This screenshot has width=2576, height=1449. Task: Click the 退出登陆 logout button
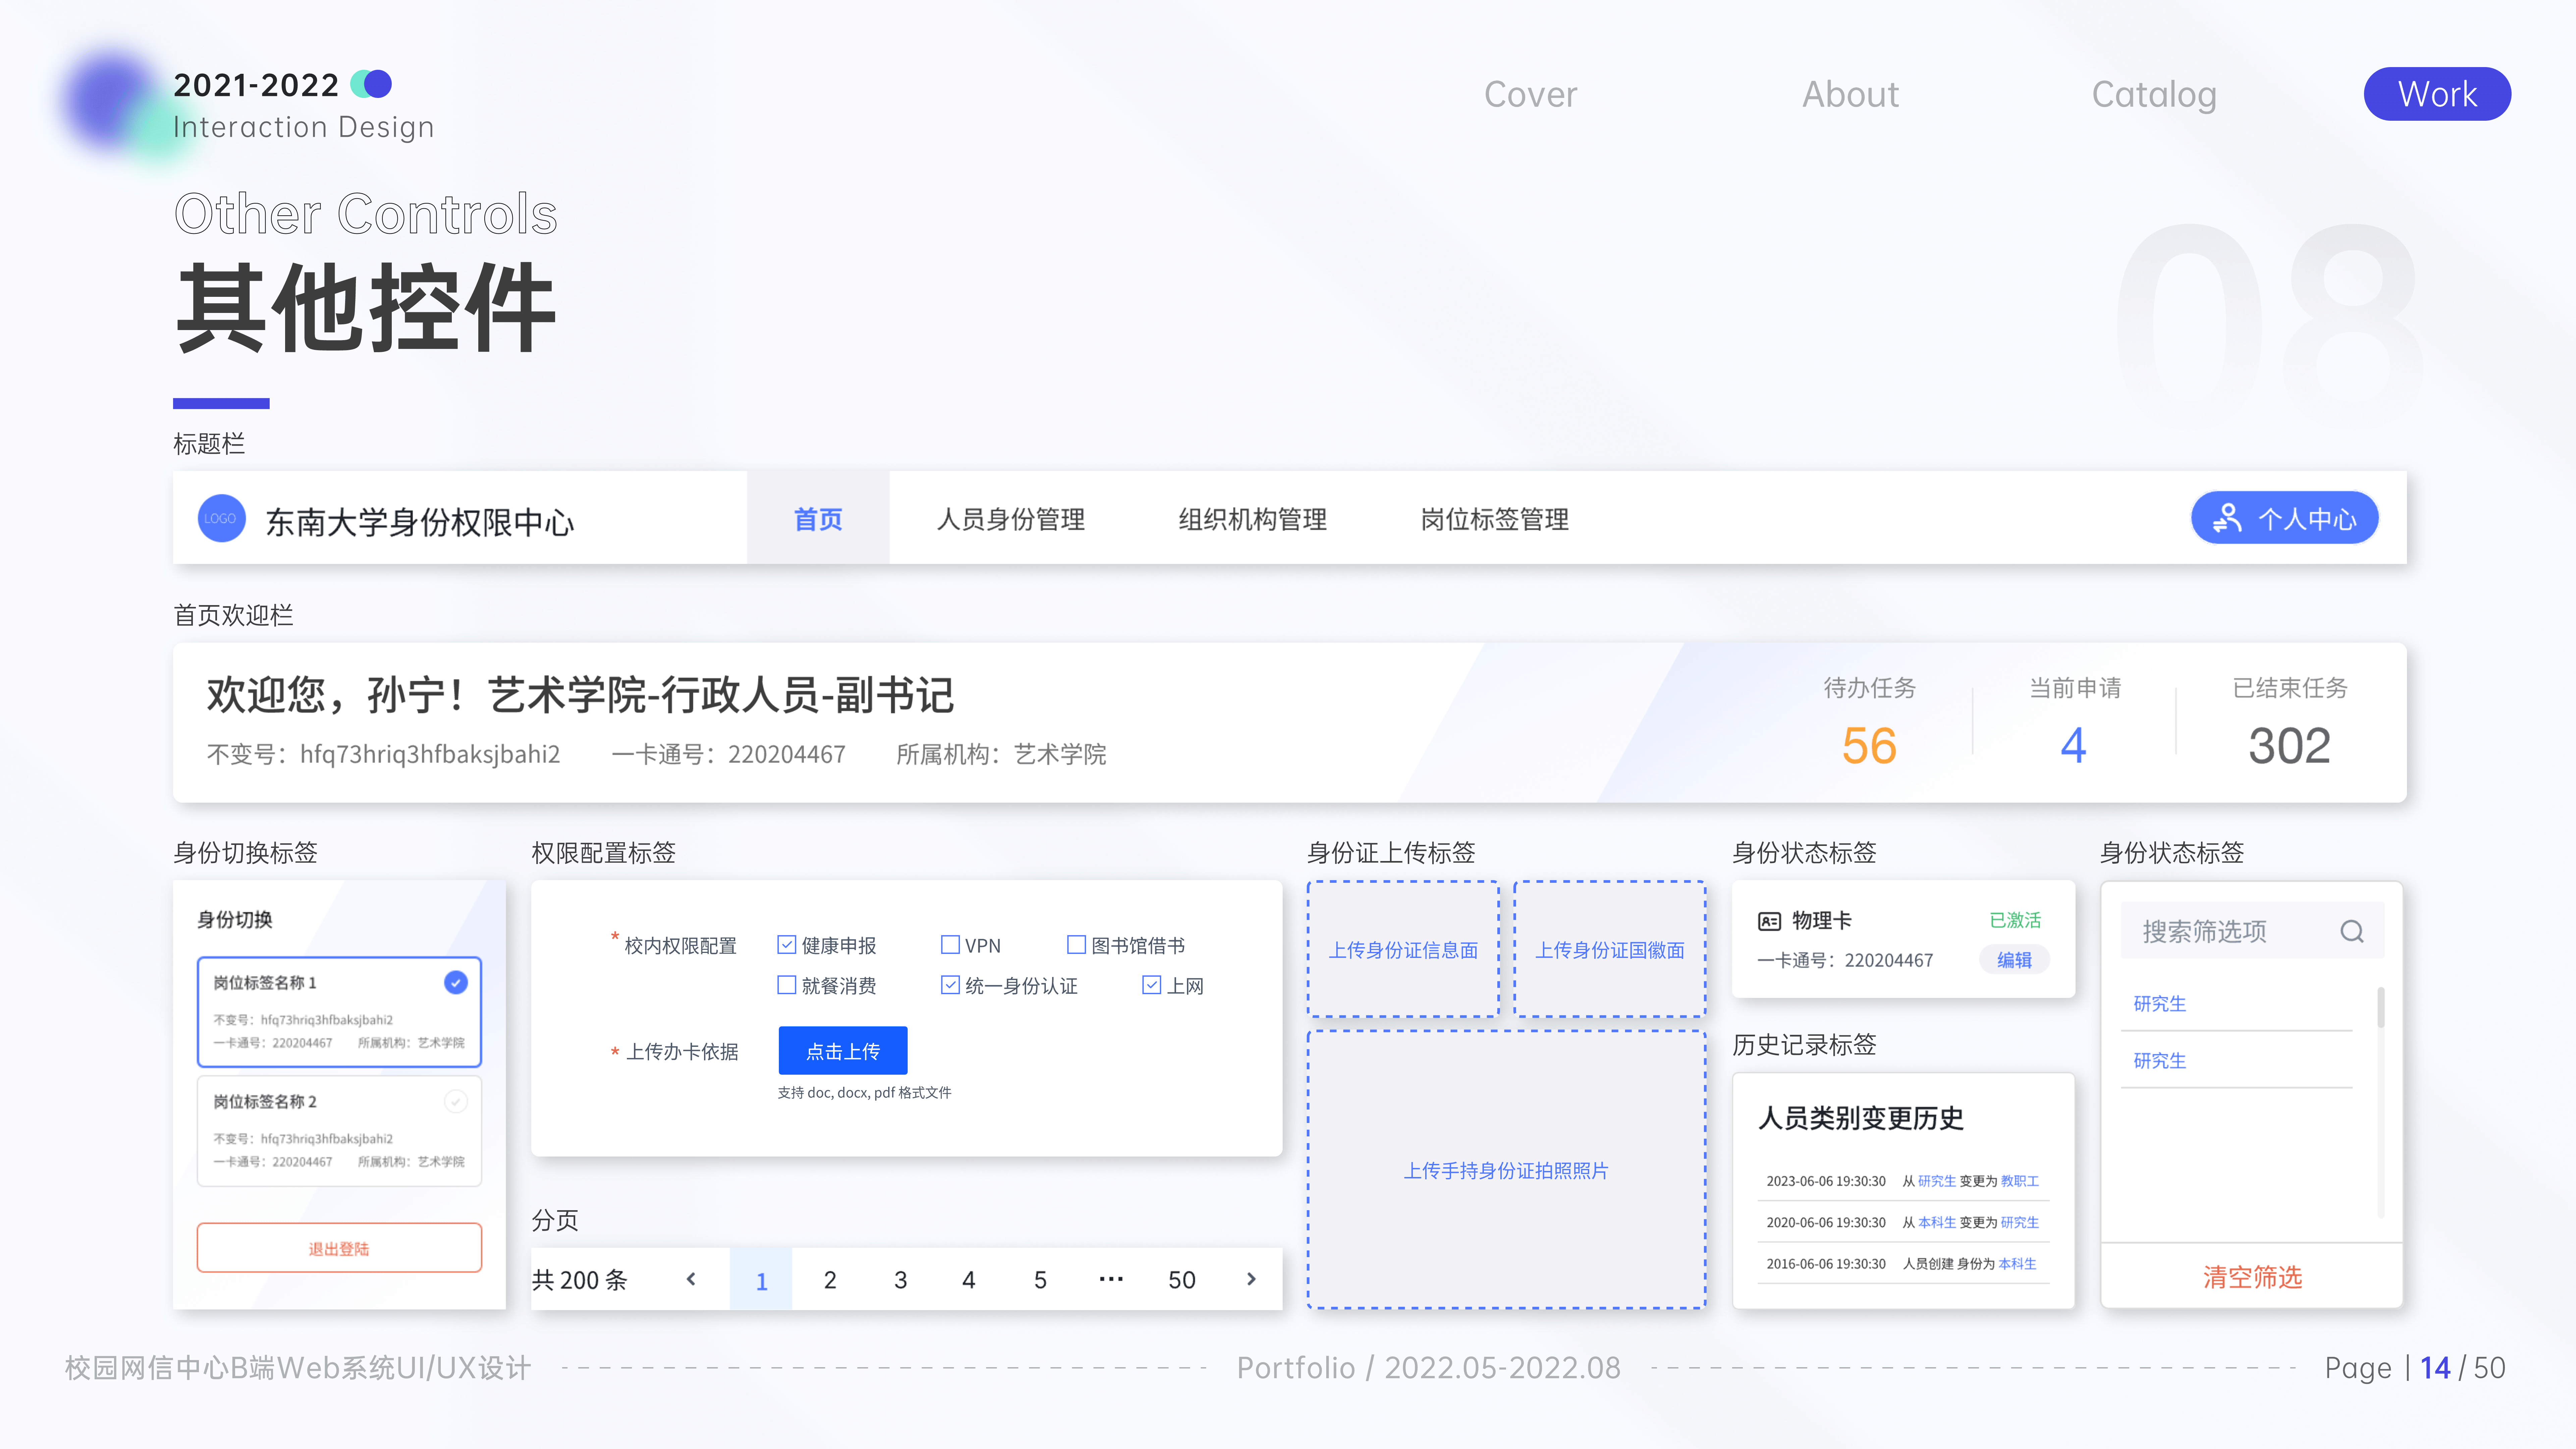[339, 1248]
